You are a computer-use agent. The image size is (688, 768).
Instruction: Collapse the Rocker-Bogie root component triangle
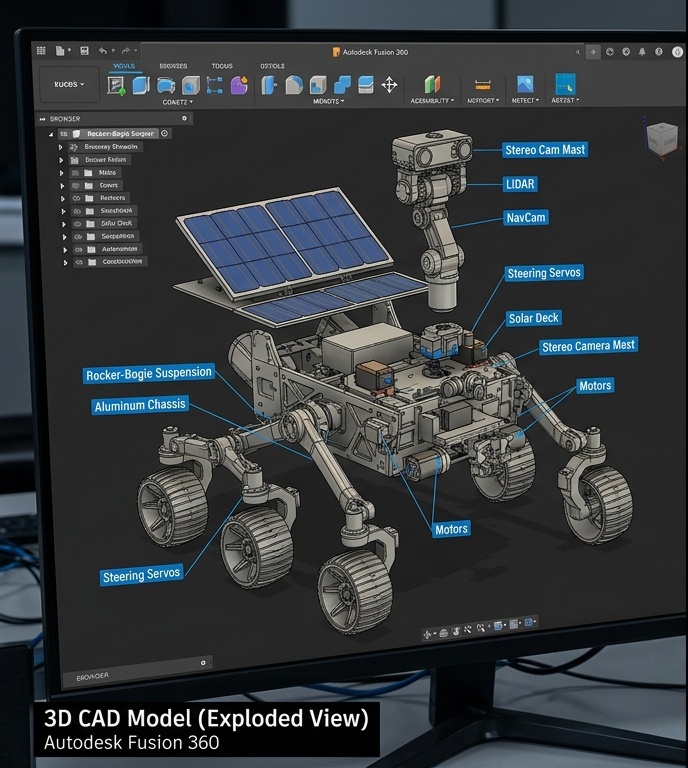tap(51, 134)
